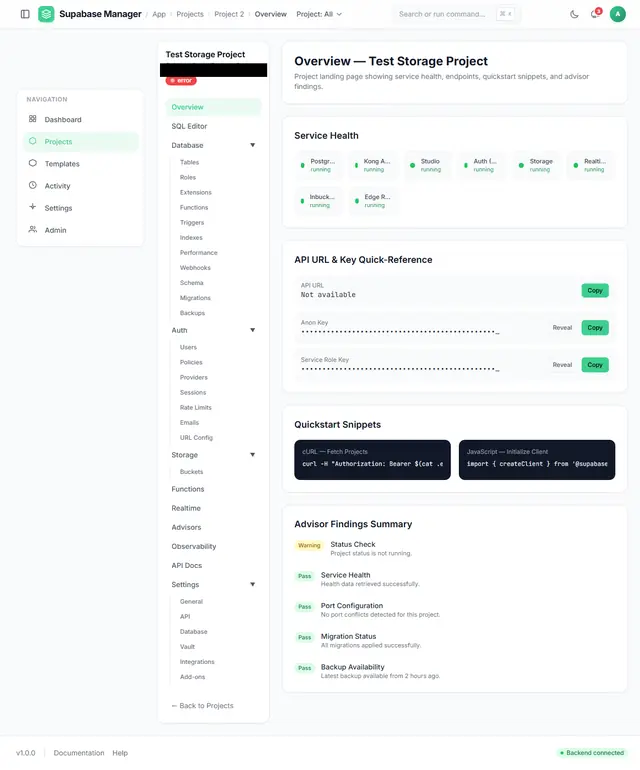Open the Observability menu item
The height and width of the screenshot is (770, 640).
[213, 547]
